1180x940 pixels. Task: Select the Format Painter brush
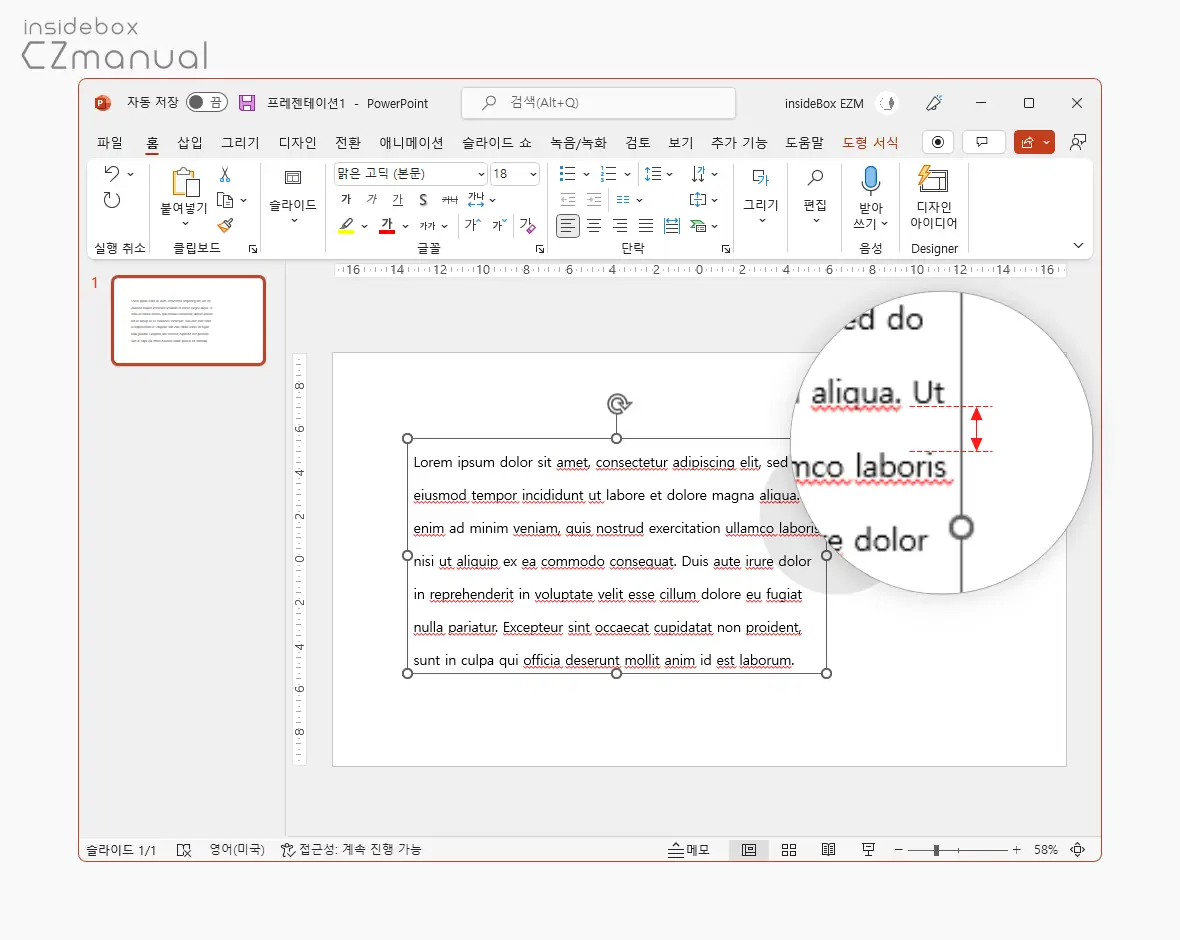225,225
